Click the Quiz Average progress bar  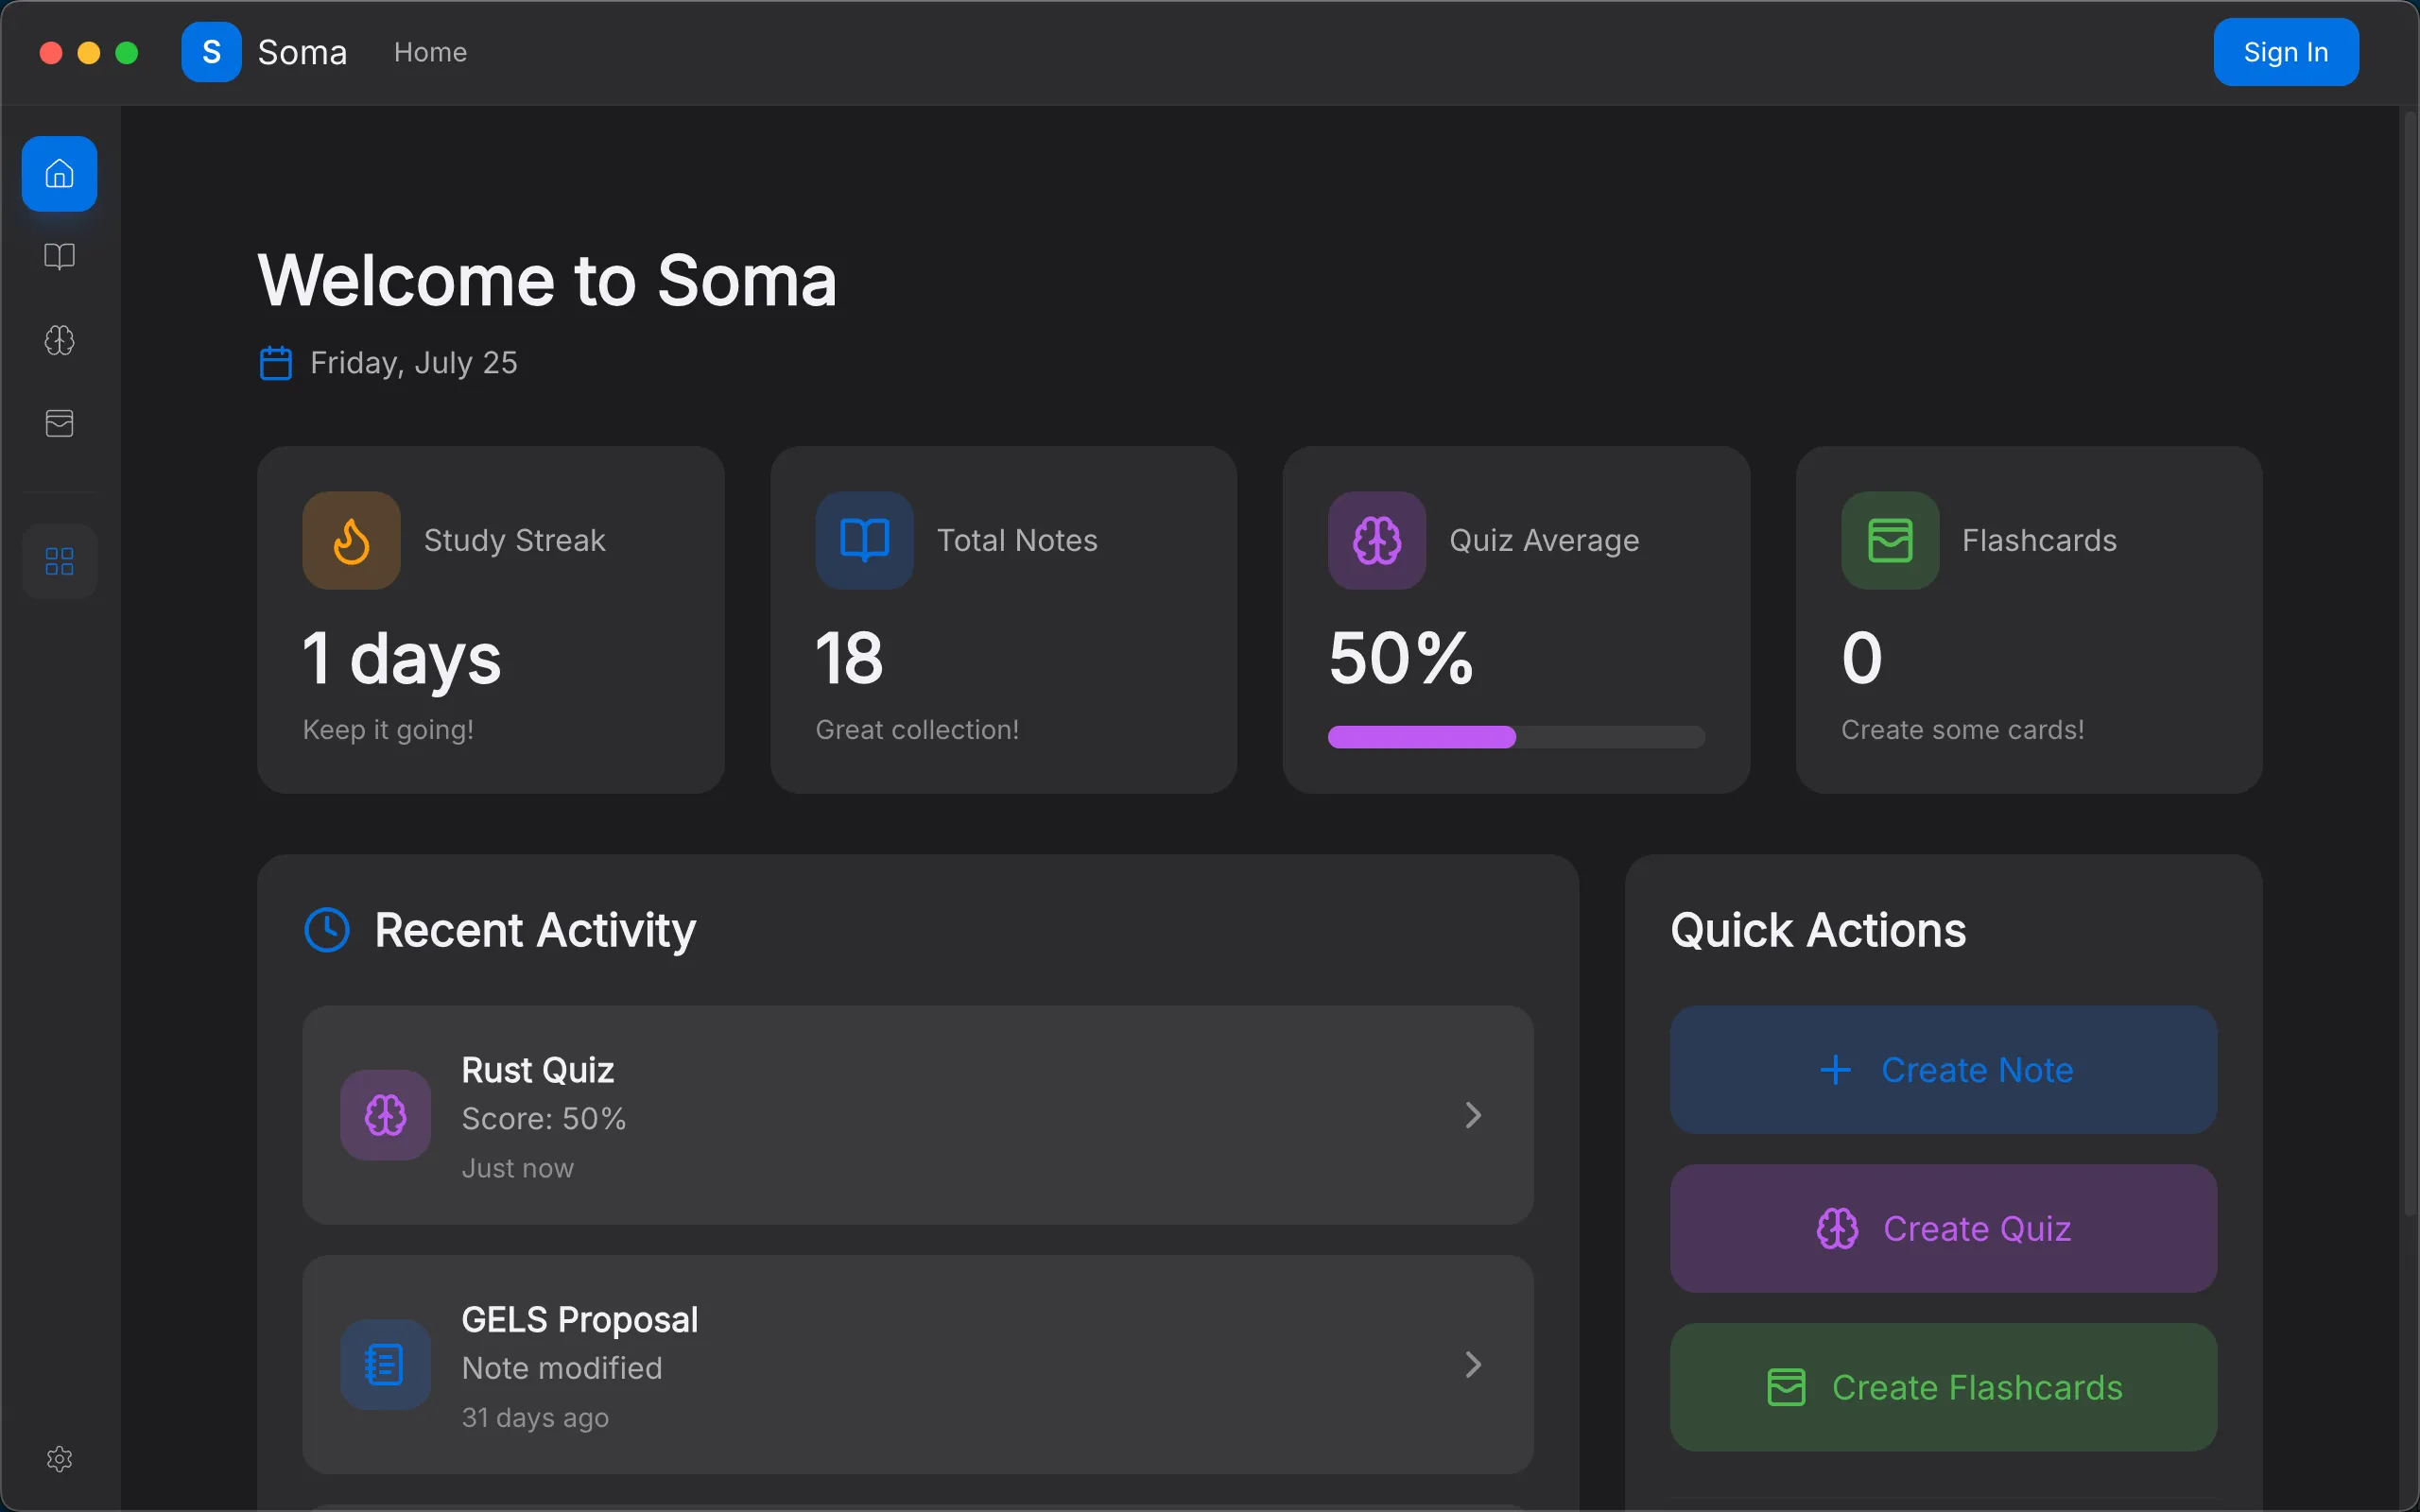[1516, 737]
